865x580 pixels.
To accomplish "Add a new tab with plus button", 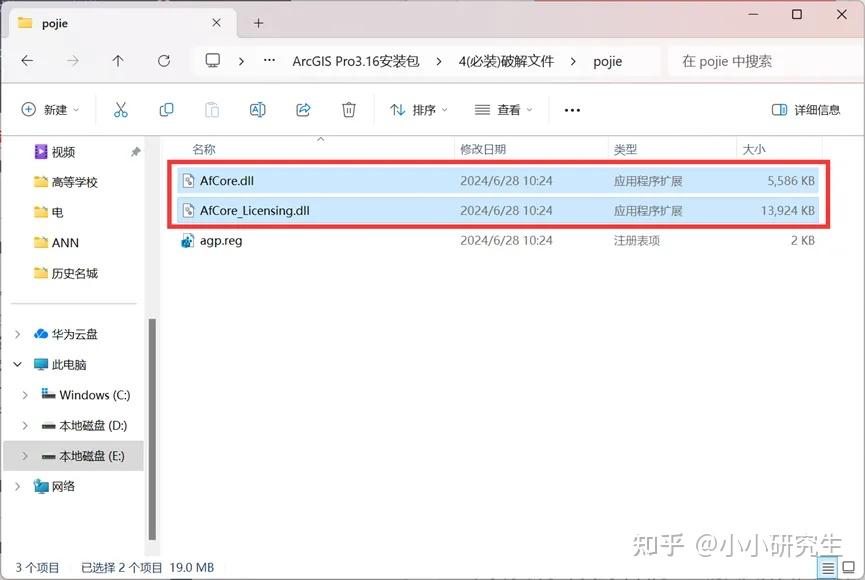I will (x=258, y=23).
